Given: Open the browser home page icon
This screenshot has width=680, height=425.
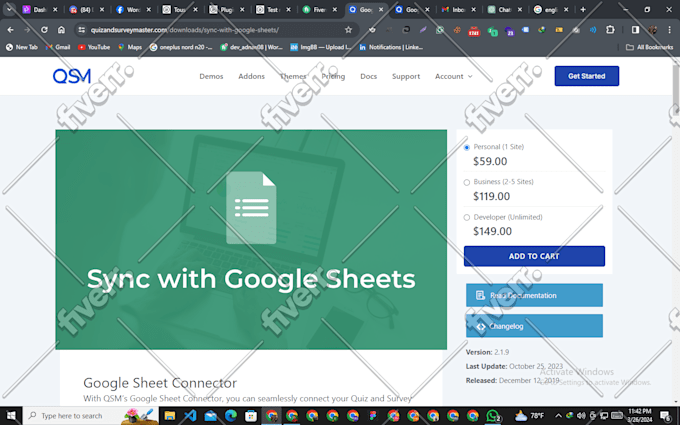Looking at the screenshot, I should (x=61, y=29).
